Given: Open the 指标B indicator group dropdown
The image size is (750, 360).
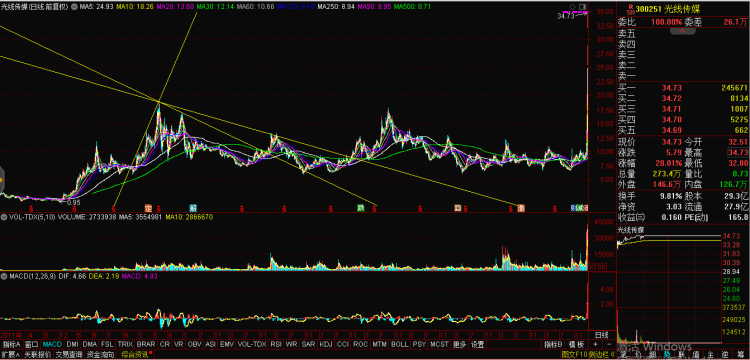Looking at the screenshot, I should pos(553,344).
